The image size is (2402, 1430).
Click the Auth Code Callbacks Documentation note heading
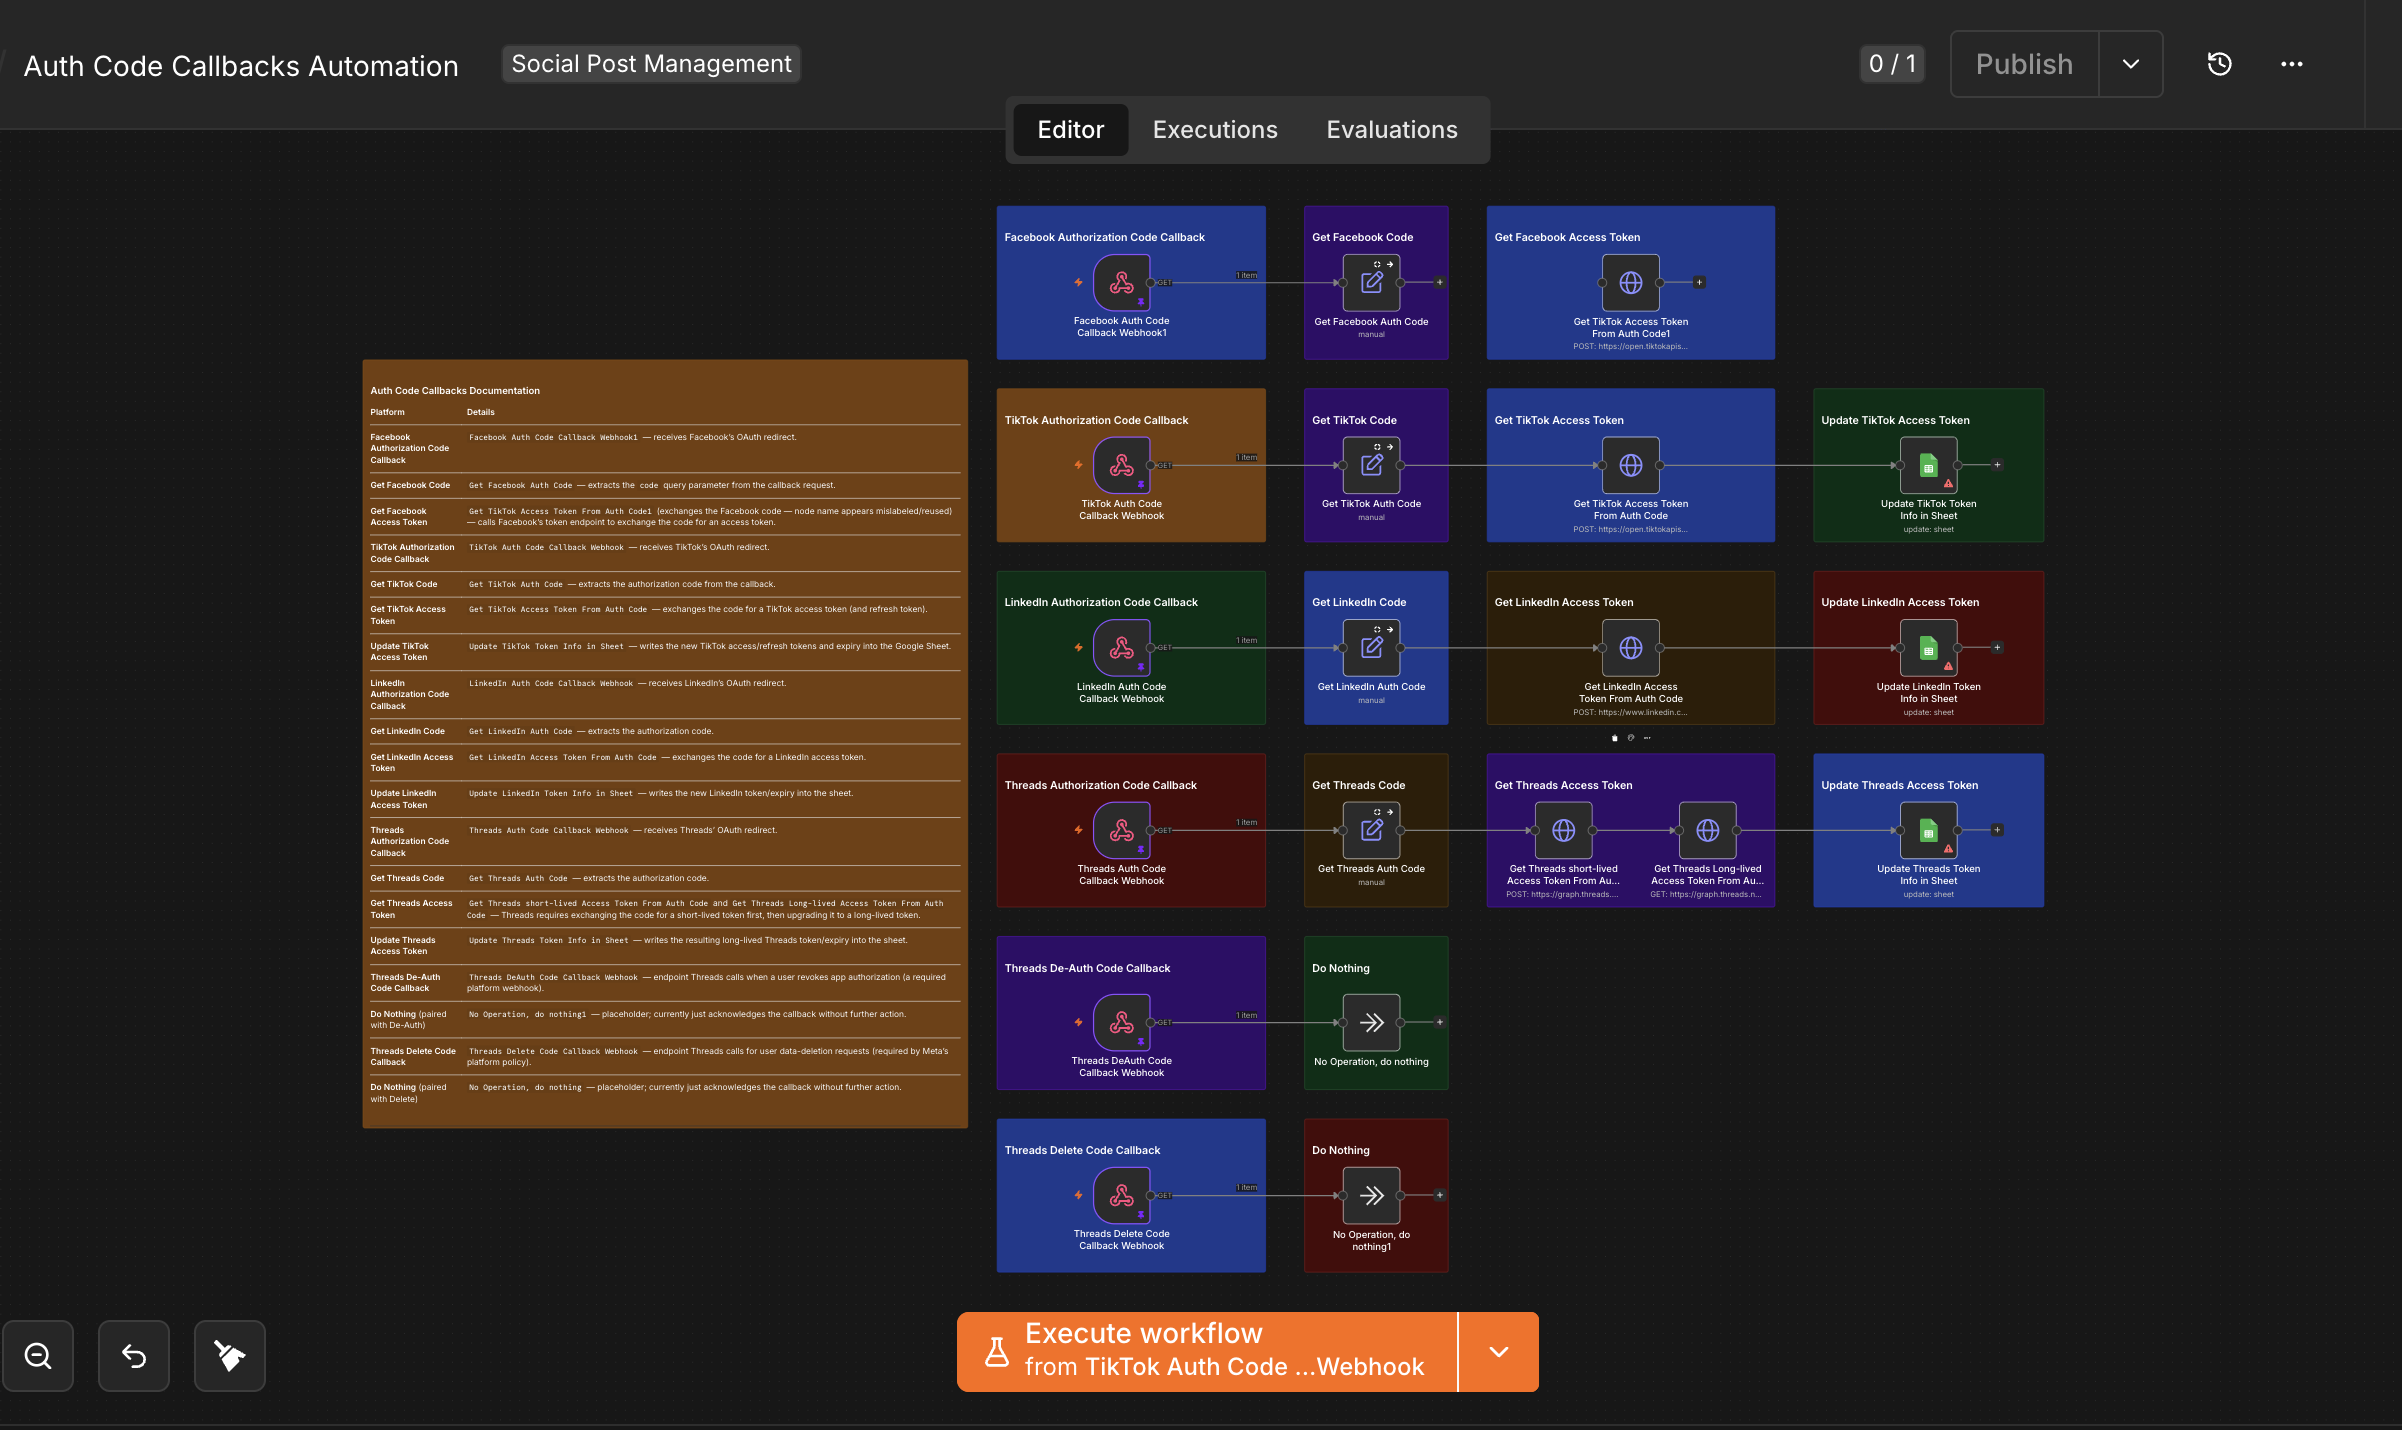pyautogui.click(x=455, y=391)
